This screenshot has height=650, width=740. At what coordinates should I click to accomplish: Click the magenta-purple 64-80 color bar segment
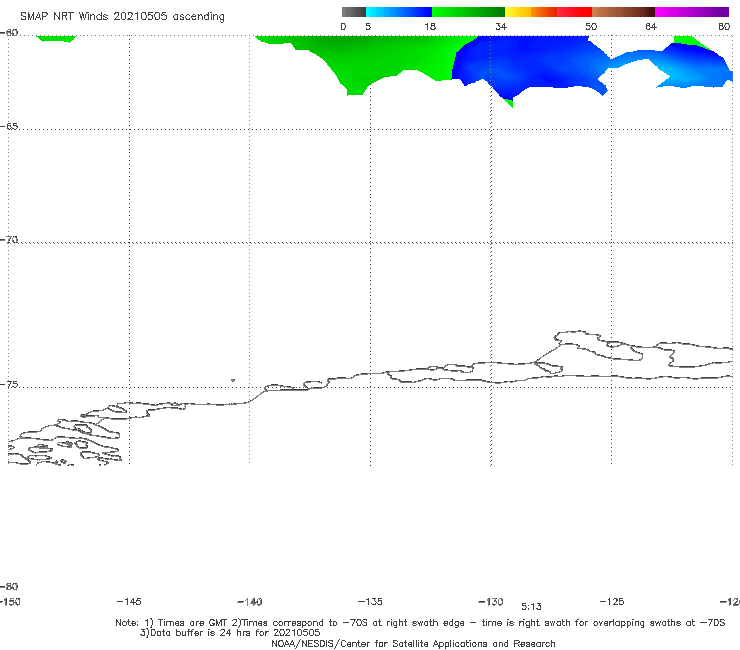coord(692,12)
